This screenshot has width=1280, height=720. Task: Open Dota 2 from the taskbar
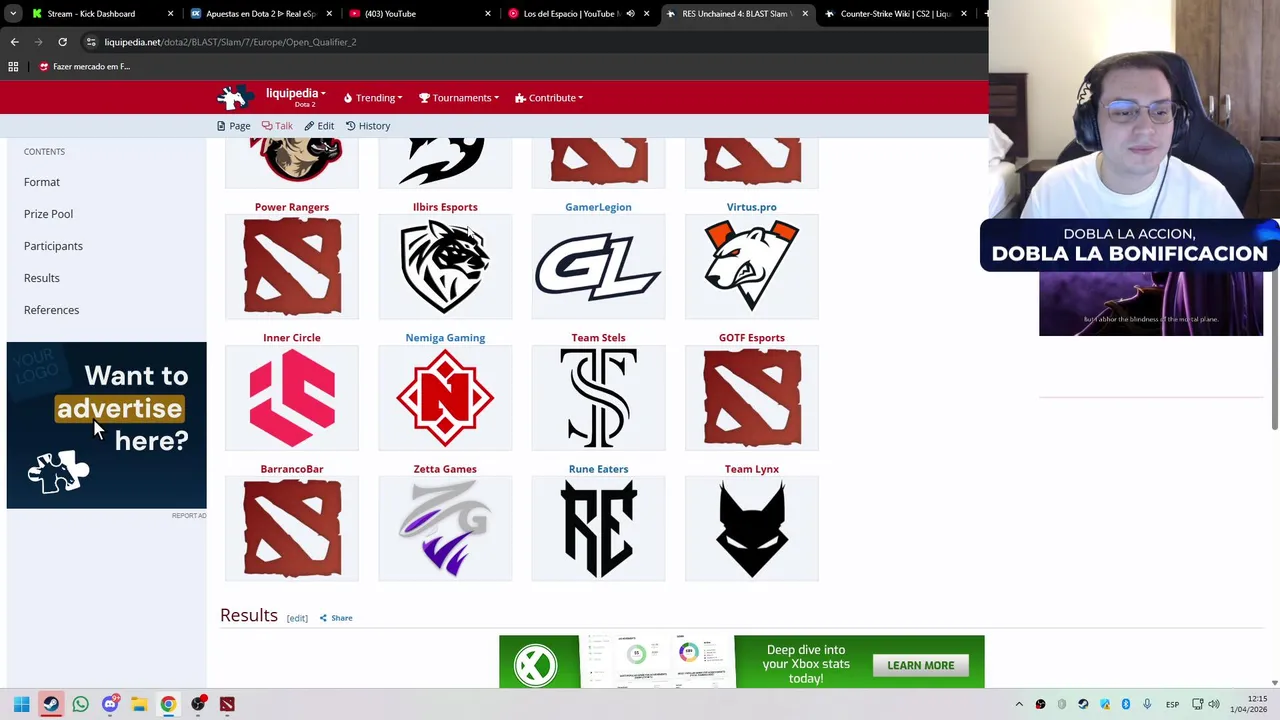click(x=227, y=704)
